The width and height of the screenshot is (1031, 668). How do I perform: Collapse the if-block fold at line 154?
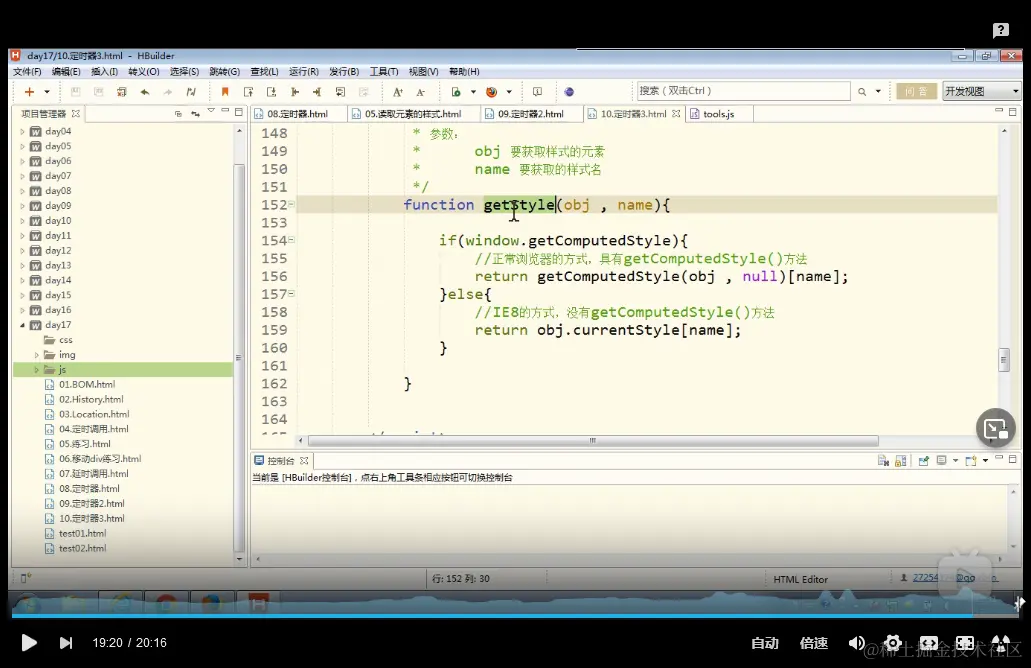click(291, 240)
